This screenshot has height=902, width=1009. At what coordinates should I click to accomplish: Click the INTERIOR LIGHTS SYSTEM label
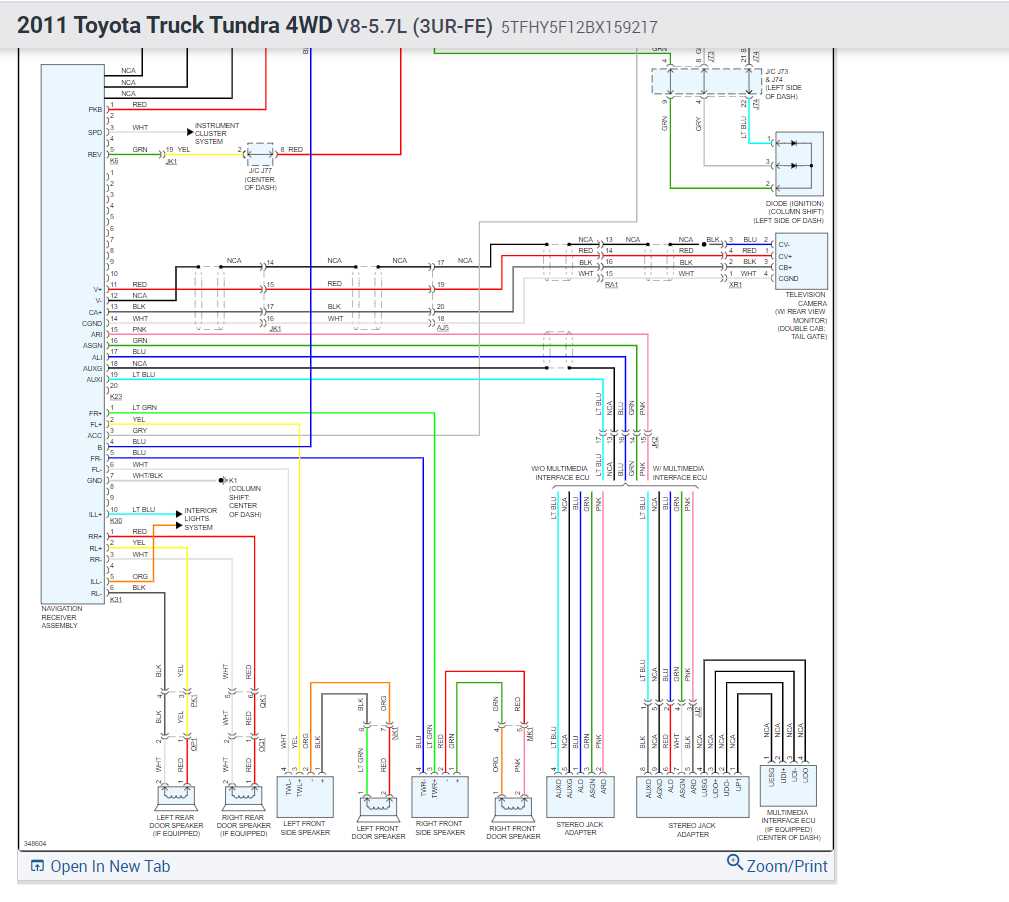(x=200, y=519)
